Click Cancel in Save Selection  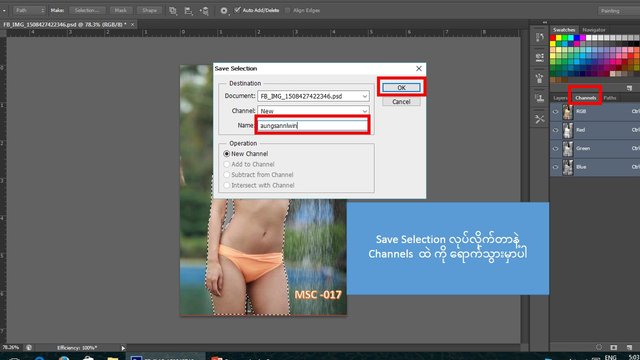401,102
